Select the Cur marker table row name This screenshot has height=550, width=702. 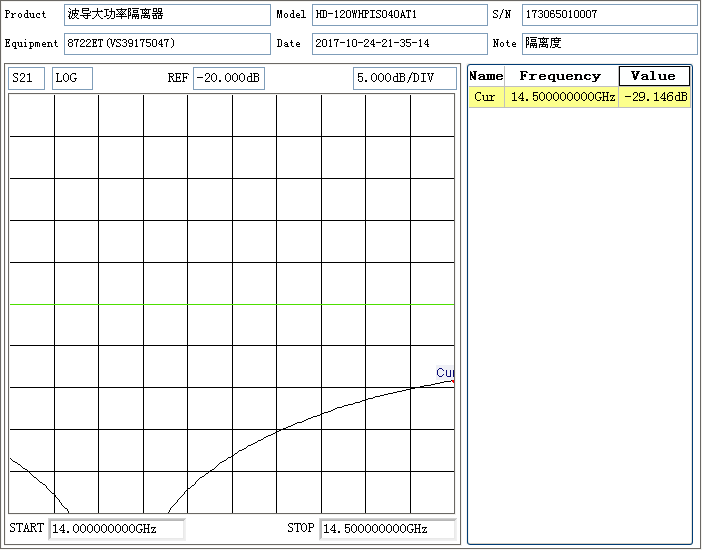pos(486,97)
